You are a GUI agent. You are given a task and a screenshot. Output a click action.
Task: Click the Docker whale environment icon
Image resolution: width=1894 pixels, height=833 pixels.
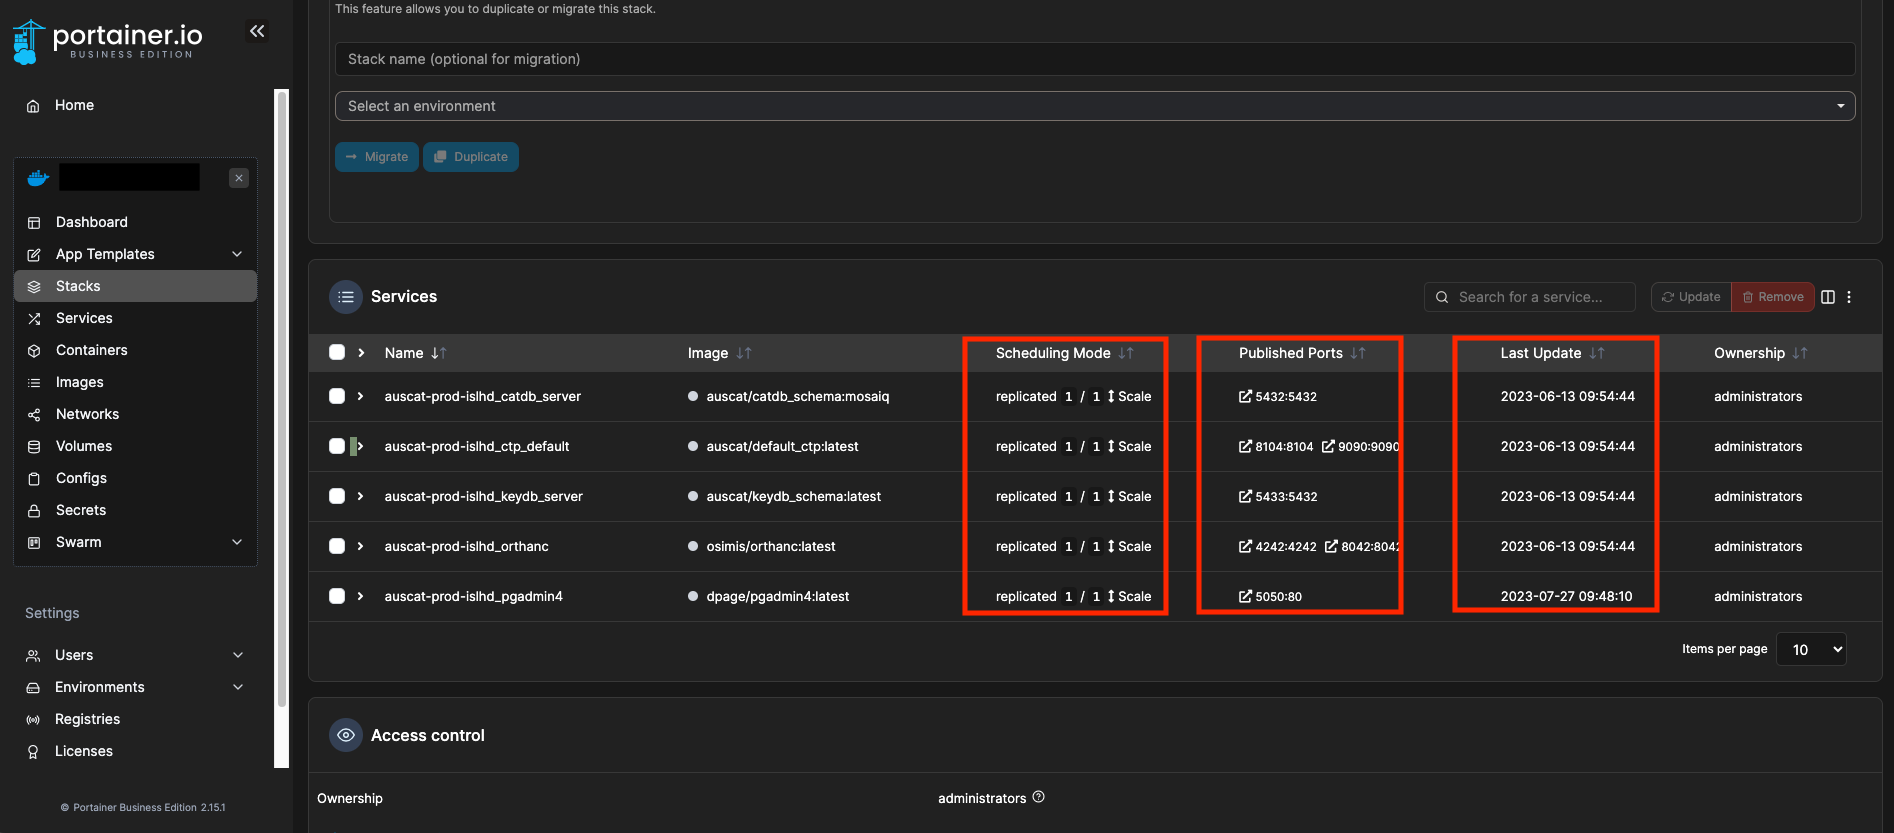38,178
